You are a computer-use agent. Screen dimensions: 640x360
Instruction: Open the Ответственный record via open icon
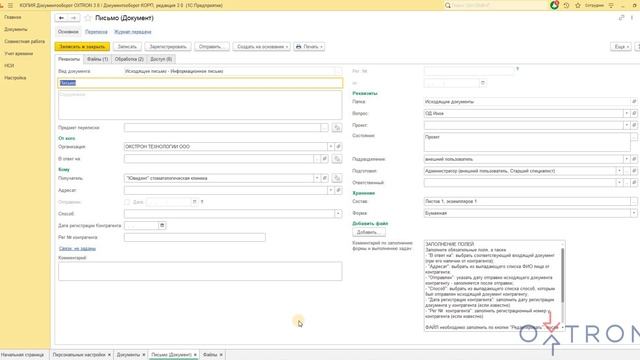pyautogui.click(x=634, y=183)
